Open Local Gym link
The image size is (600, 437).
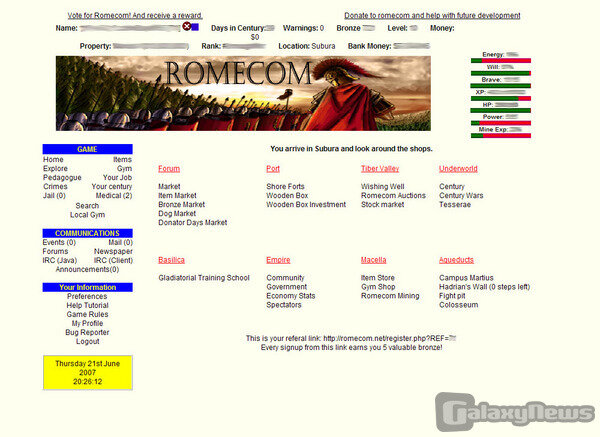tap(87, 215)
